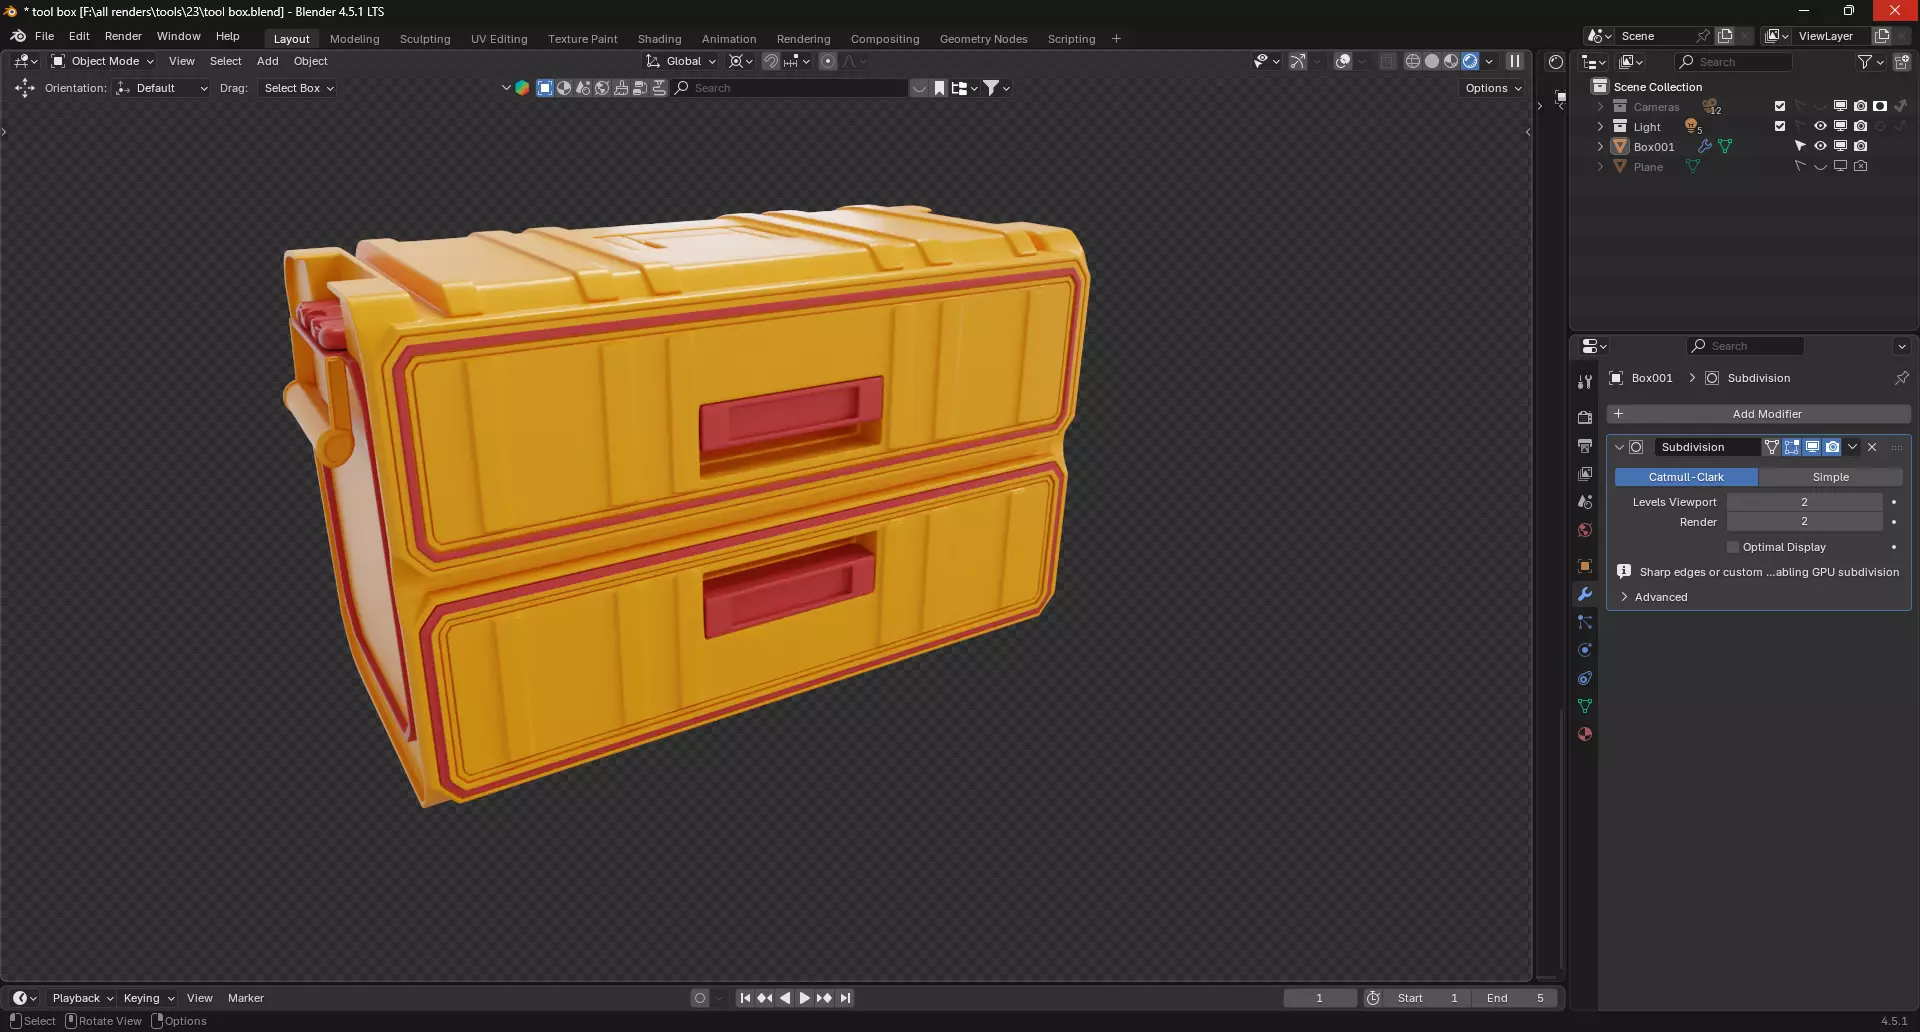Viewport: 1920px width, 1032px height.
Task: Open the Object properties tab
Action: [x=1585, y=566]
